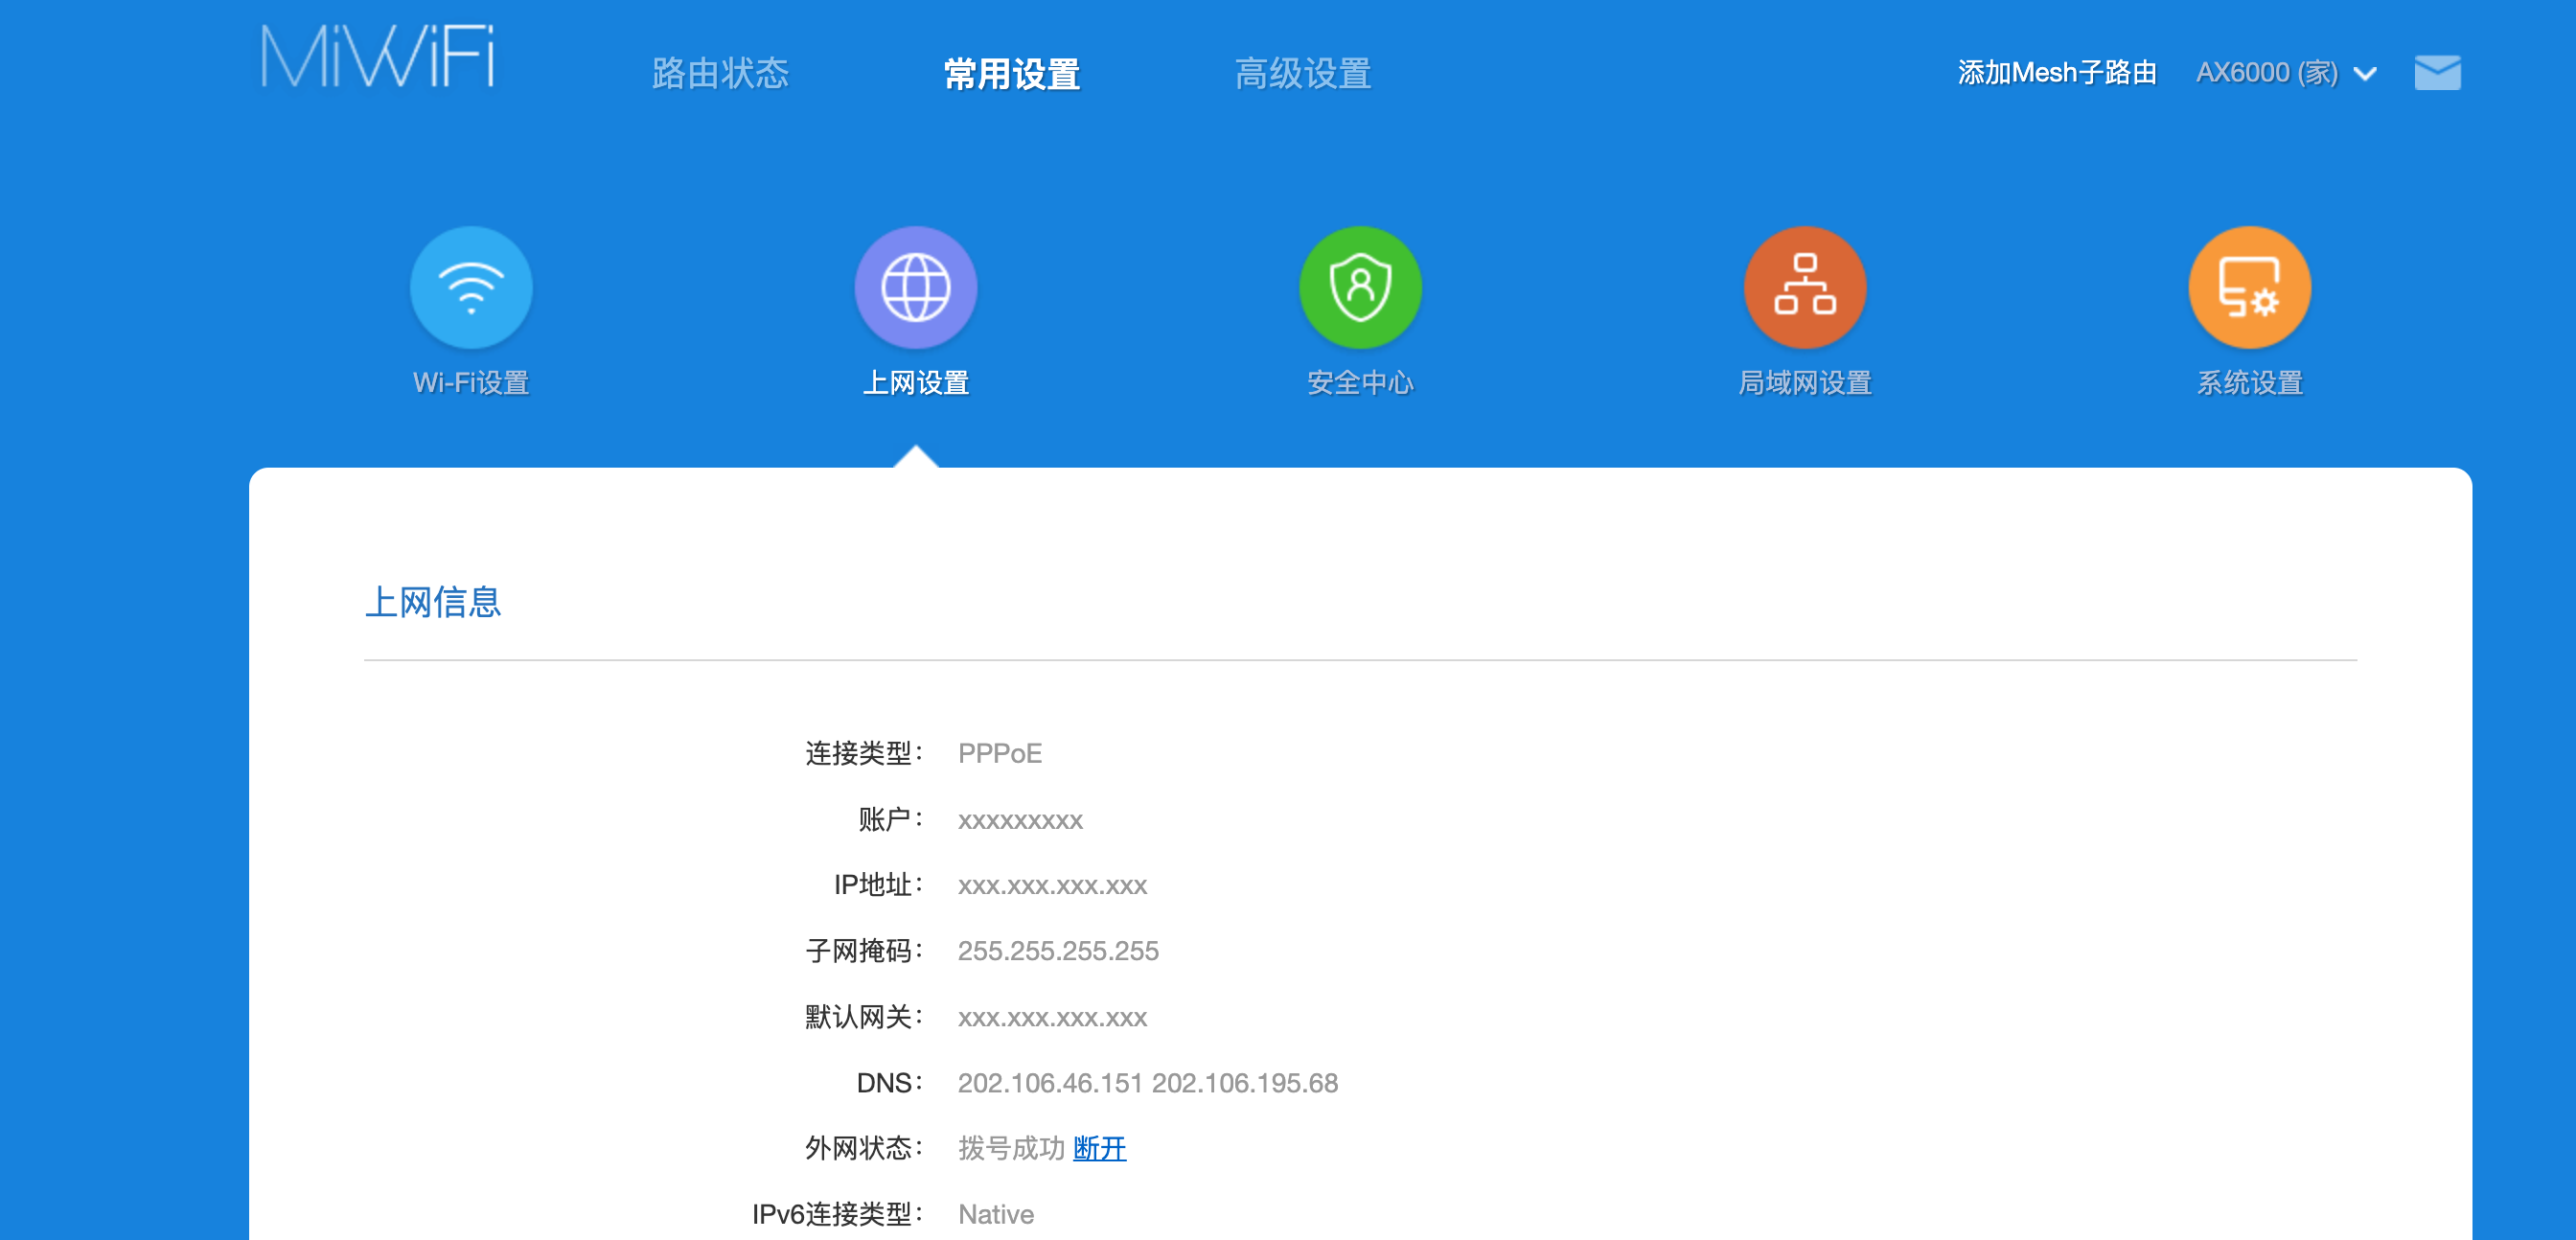
Task: Click 添加Mesh子路由 link
Action: (2057, 73)
